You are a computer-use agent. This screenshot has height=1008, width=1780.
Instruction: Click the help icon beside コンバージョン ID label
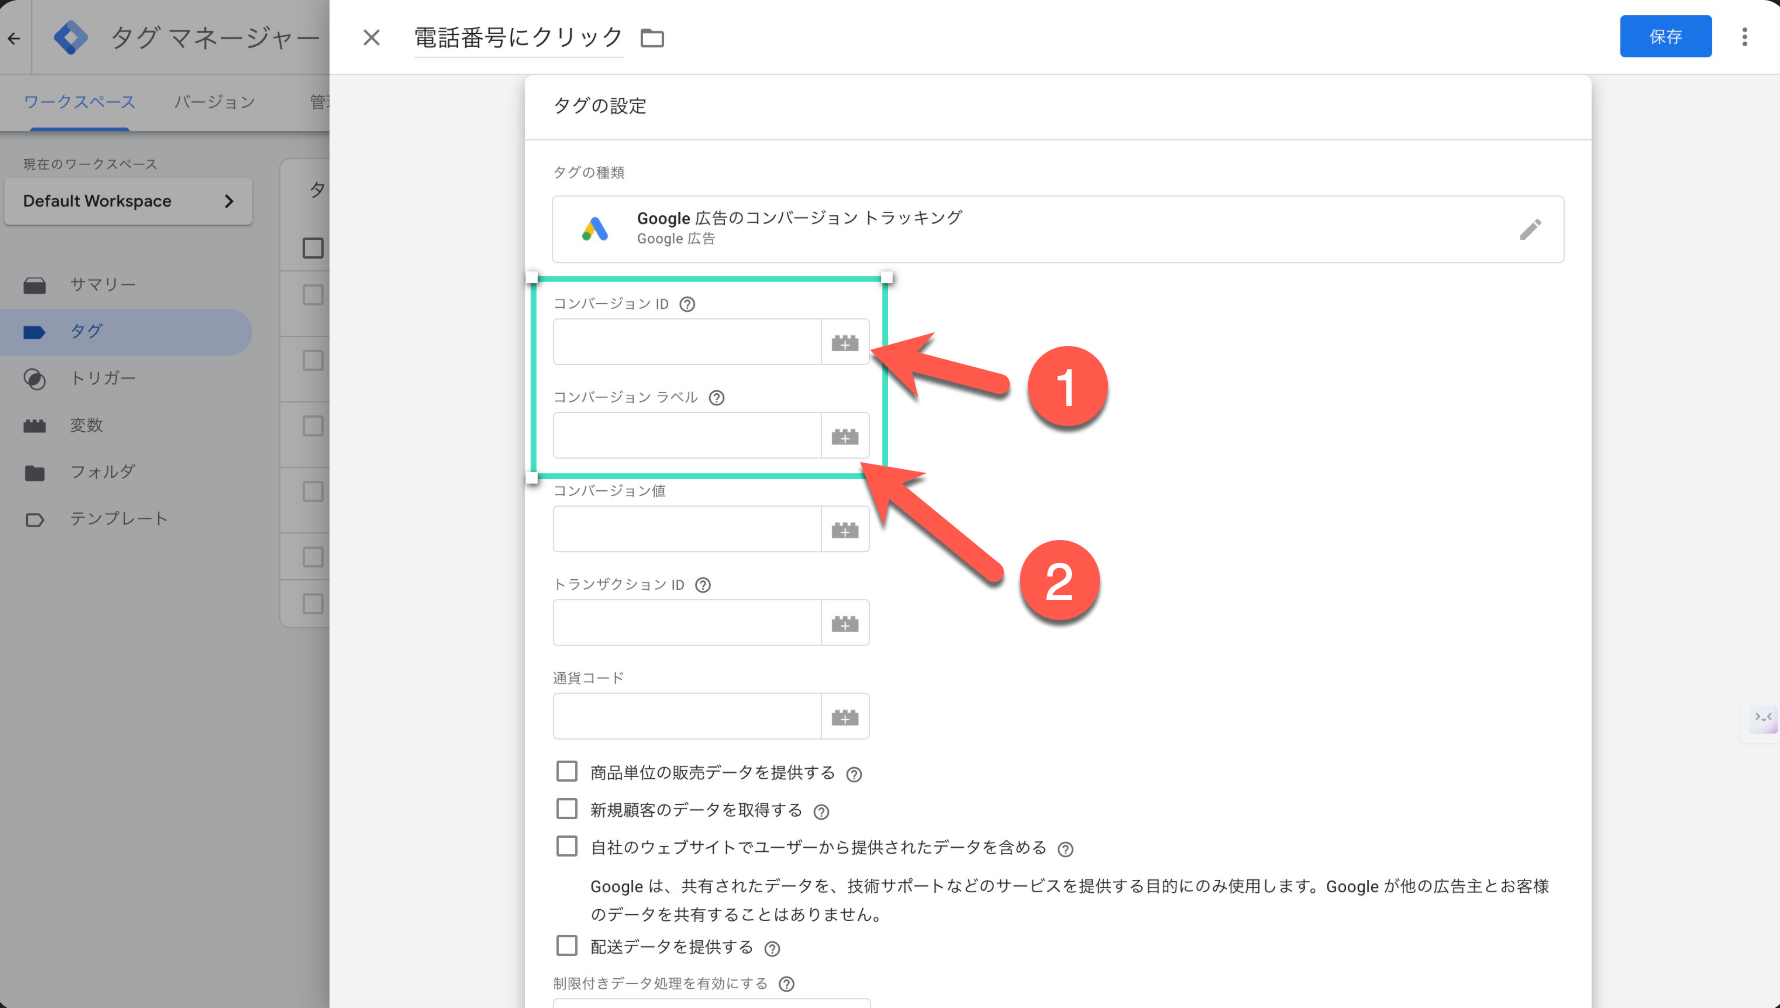tap(687, 305)
